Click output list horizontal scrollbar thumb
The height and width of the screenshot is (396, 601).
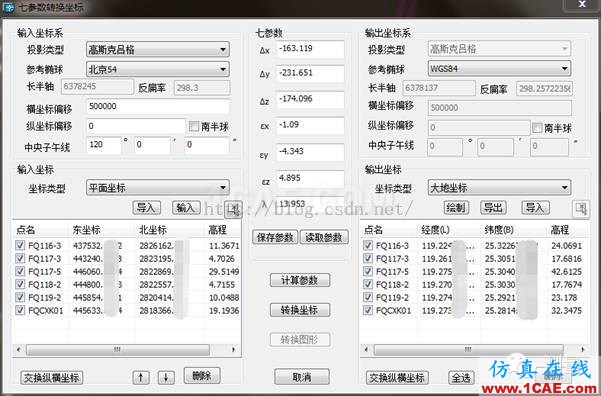point(469,350)
